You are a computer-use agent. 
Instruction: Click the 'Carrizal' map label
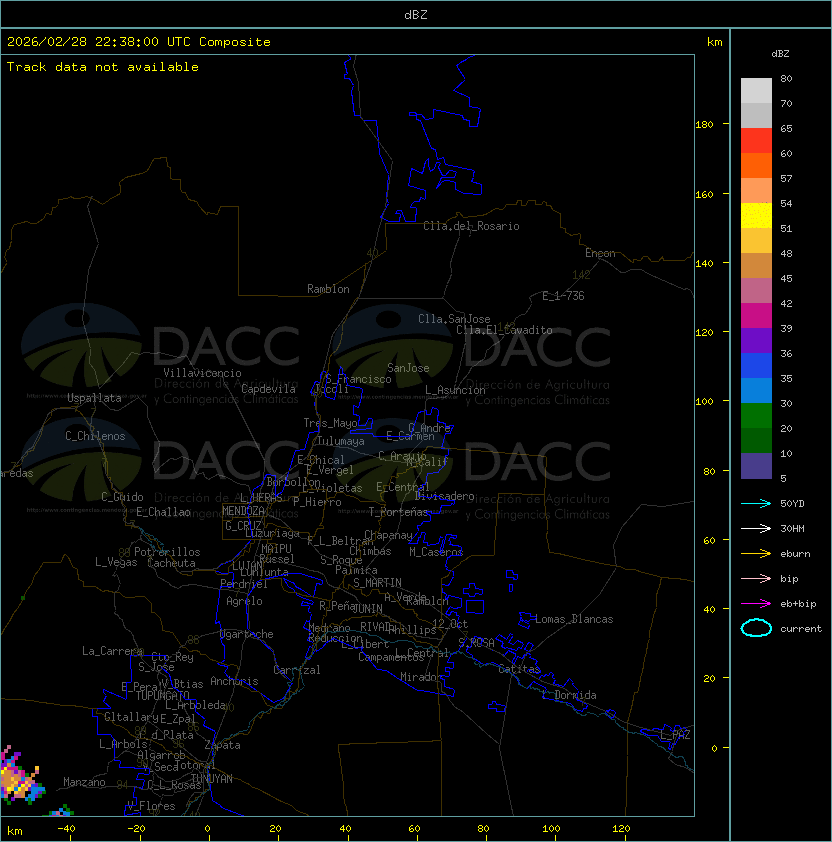[296, 670]
